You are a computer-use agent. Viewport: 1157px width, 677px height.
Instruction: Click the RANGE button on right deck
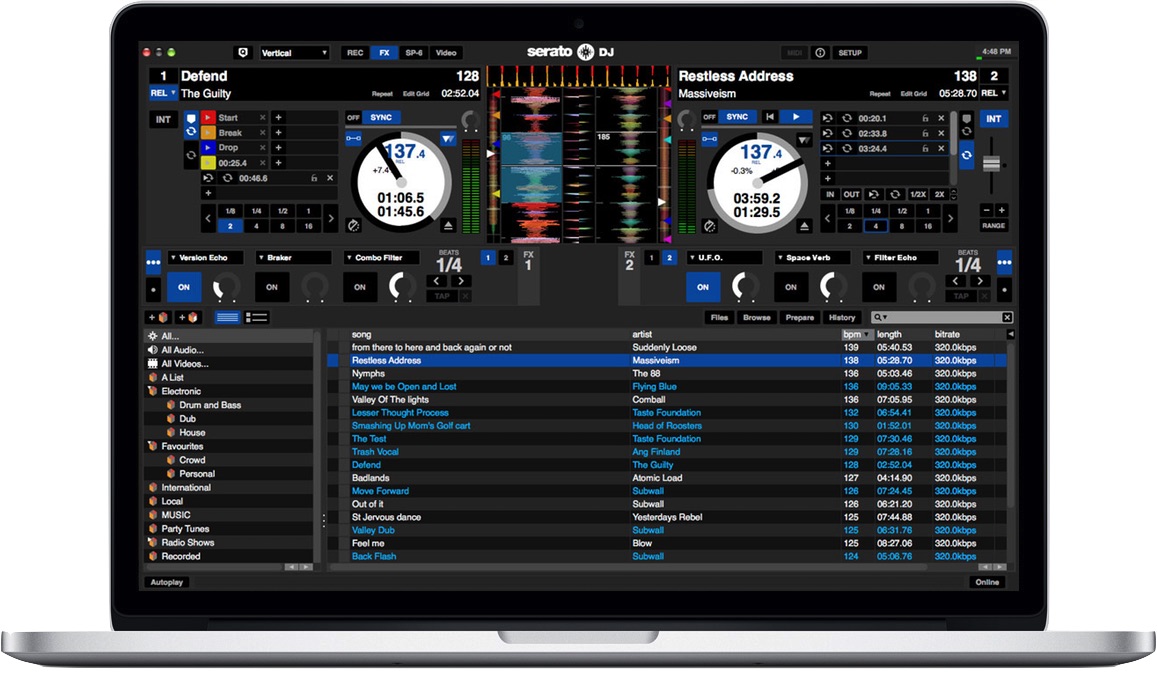993,226
